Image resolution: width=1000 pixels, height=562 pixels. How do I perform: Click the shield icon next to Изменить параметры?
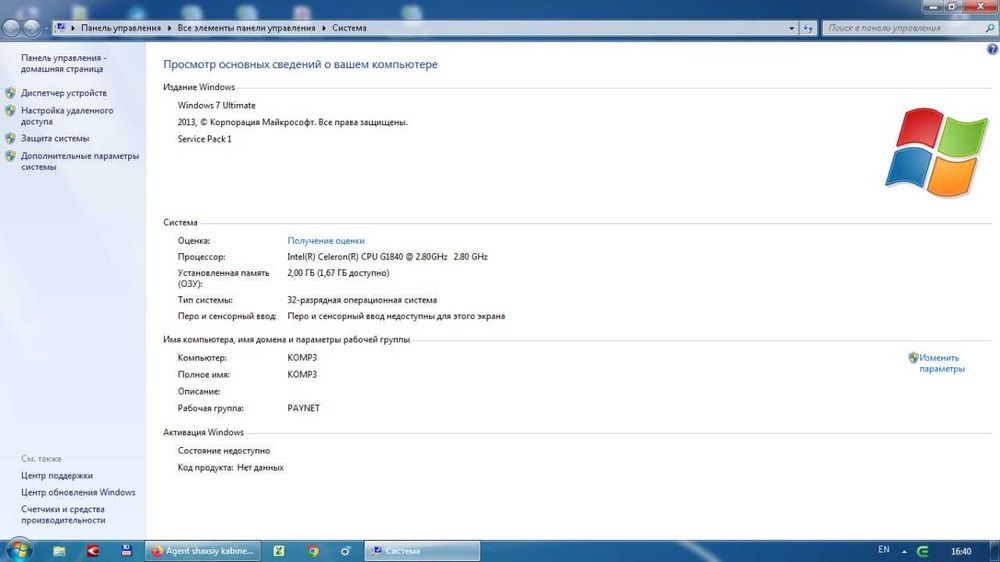[x=913, y=358]
